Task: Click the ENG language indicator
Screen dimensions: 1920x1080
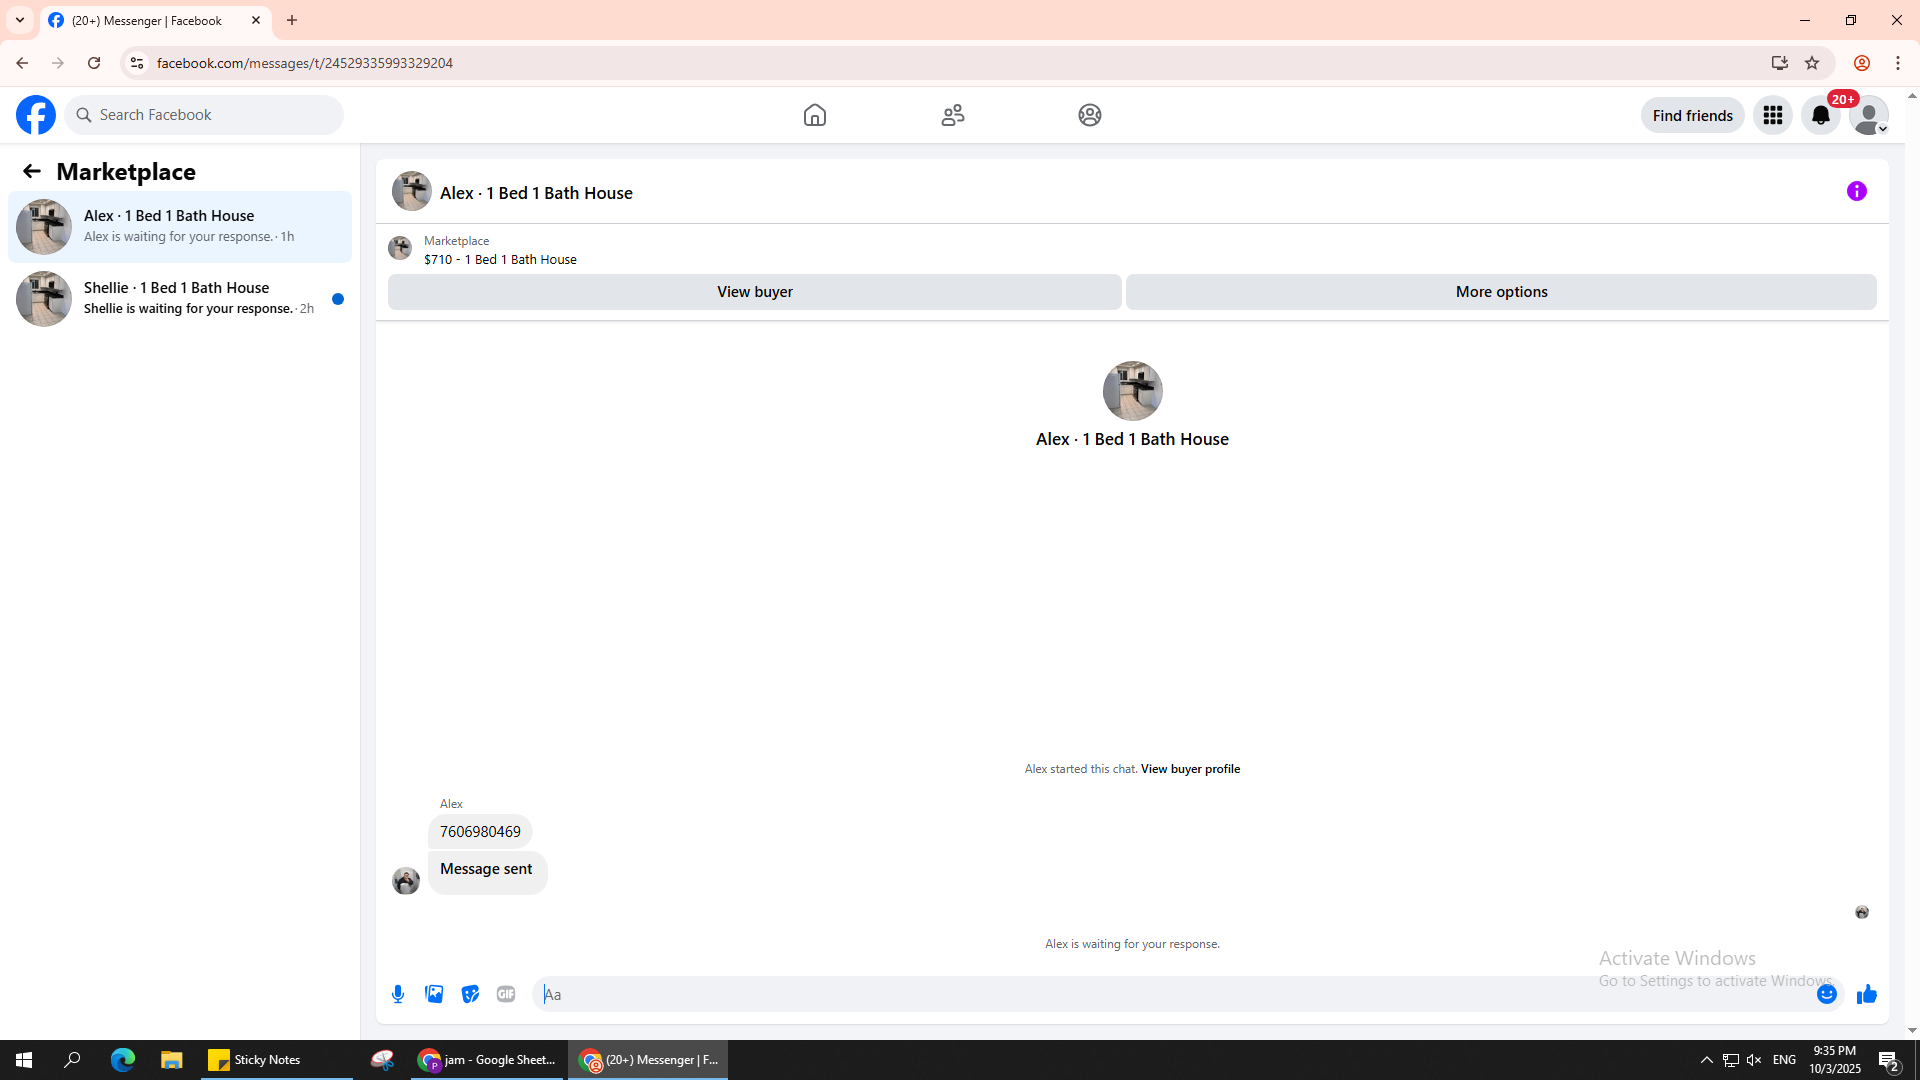Action: 1784,1060
